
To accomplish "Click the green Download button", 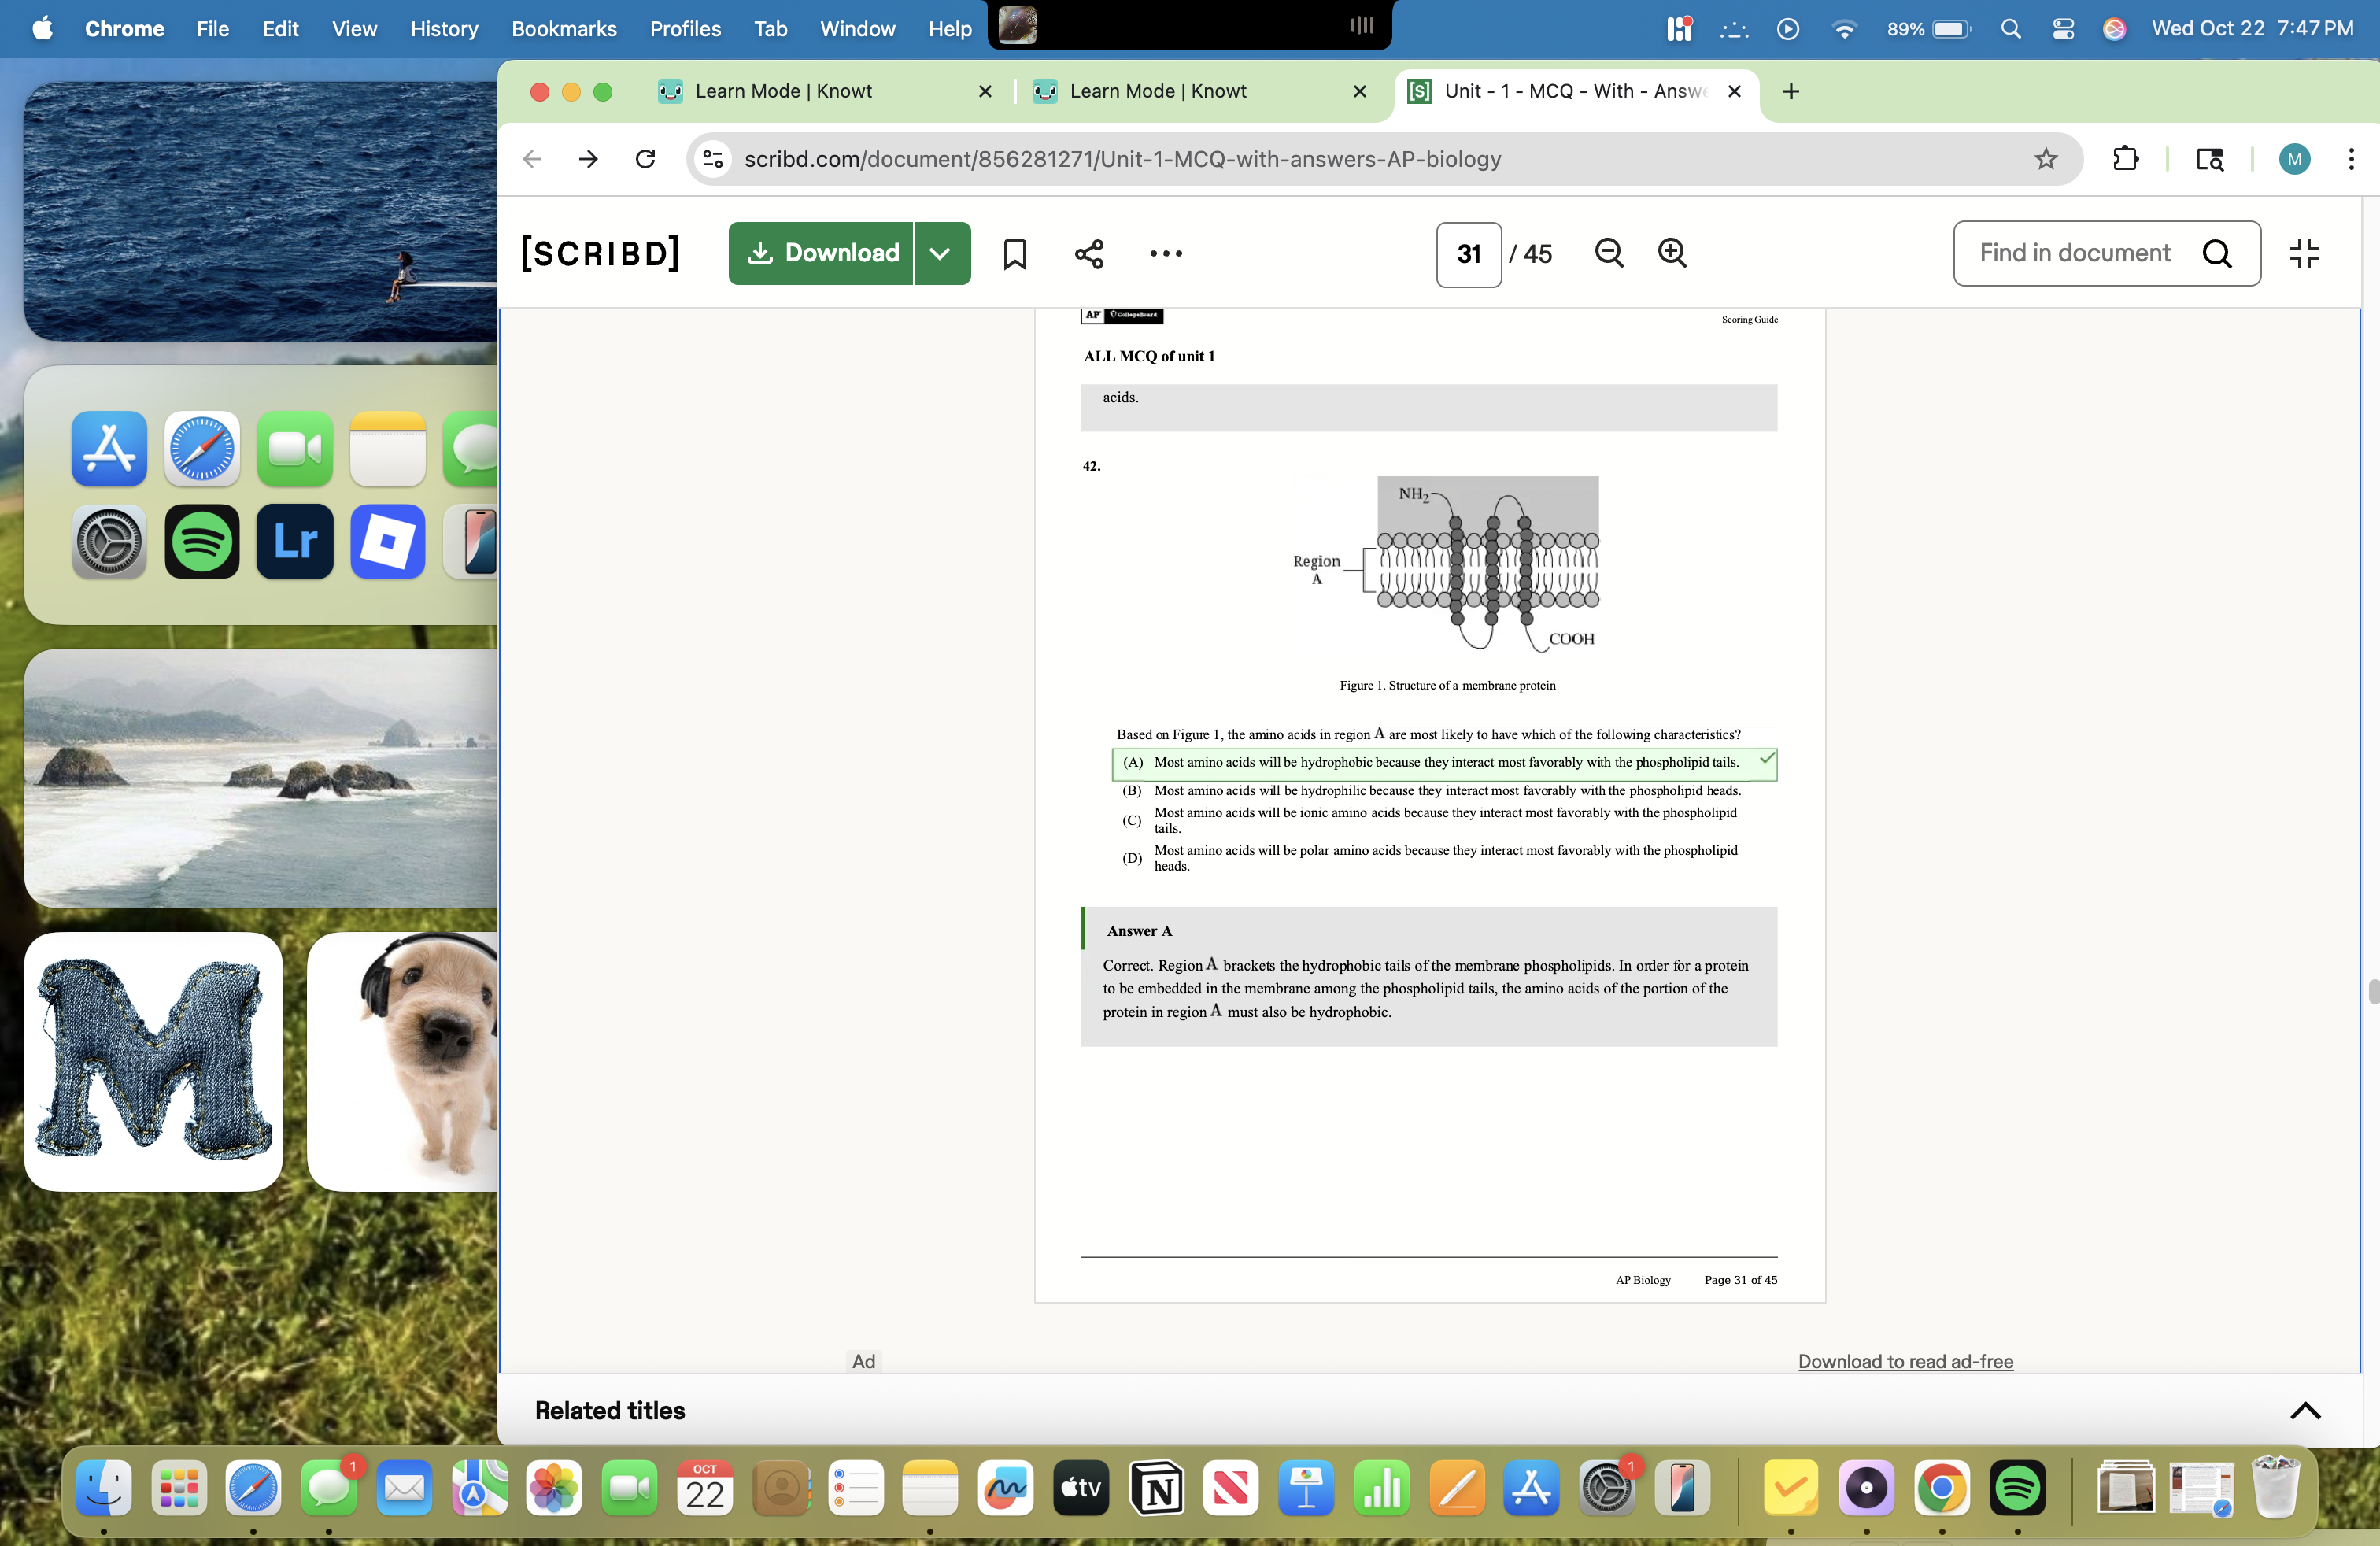I will coord(822,254).
